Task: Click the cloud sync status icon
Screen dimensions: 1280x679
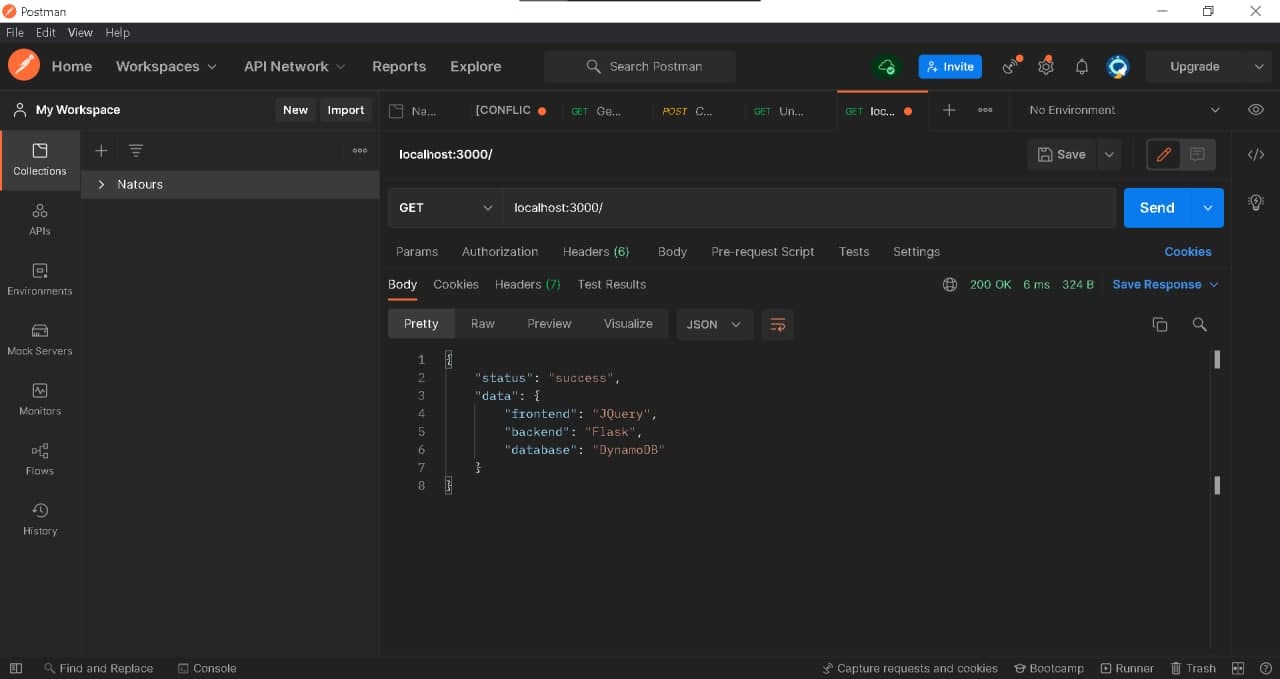Action: click(x=887, y=66)
